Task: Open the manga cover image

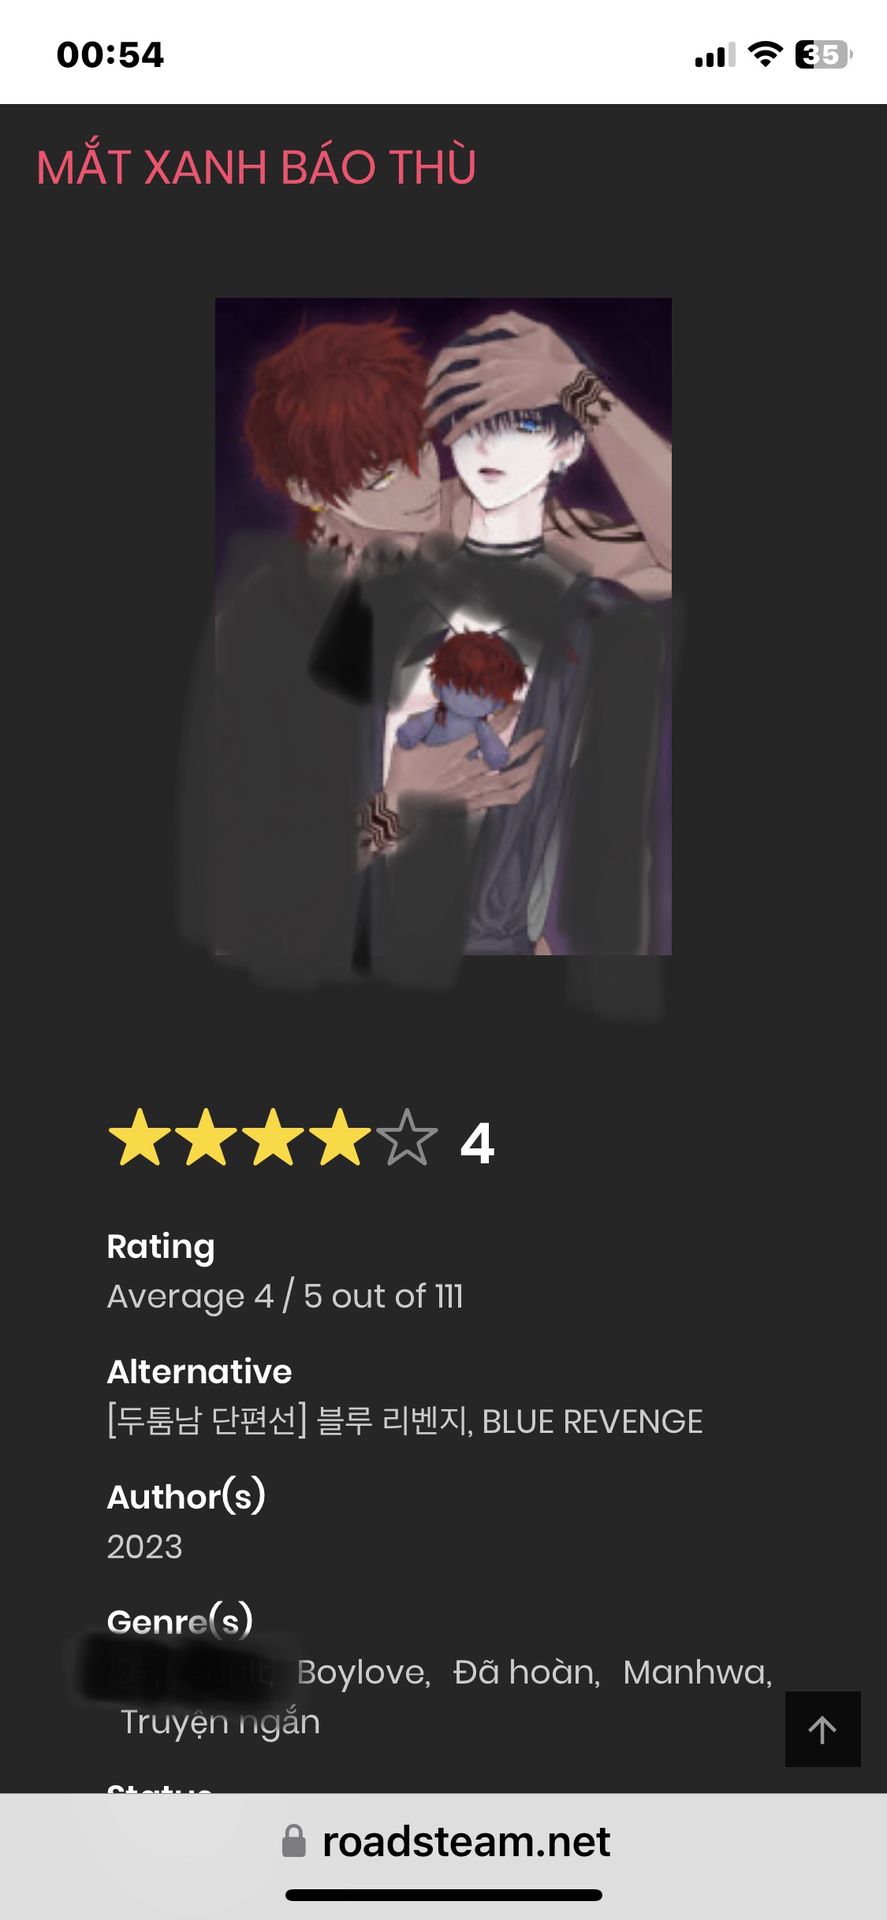Action: (x=443, y=626)
